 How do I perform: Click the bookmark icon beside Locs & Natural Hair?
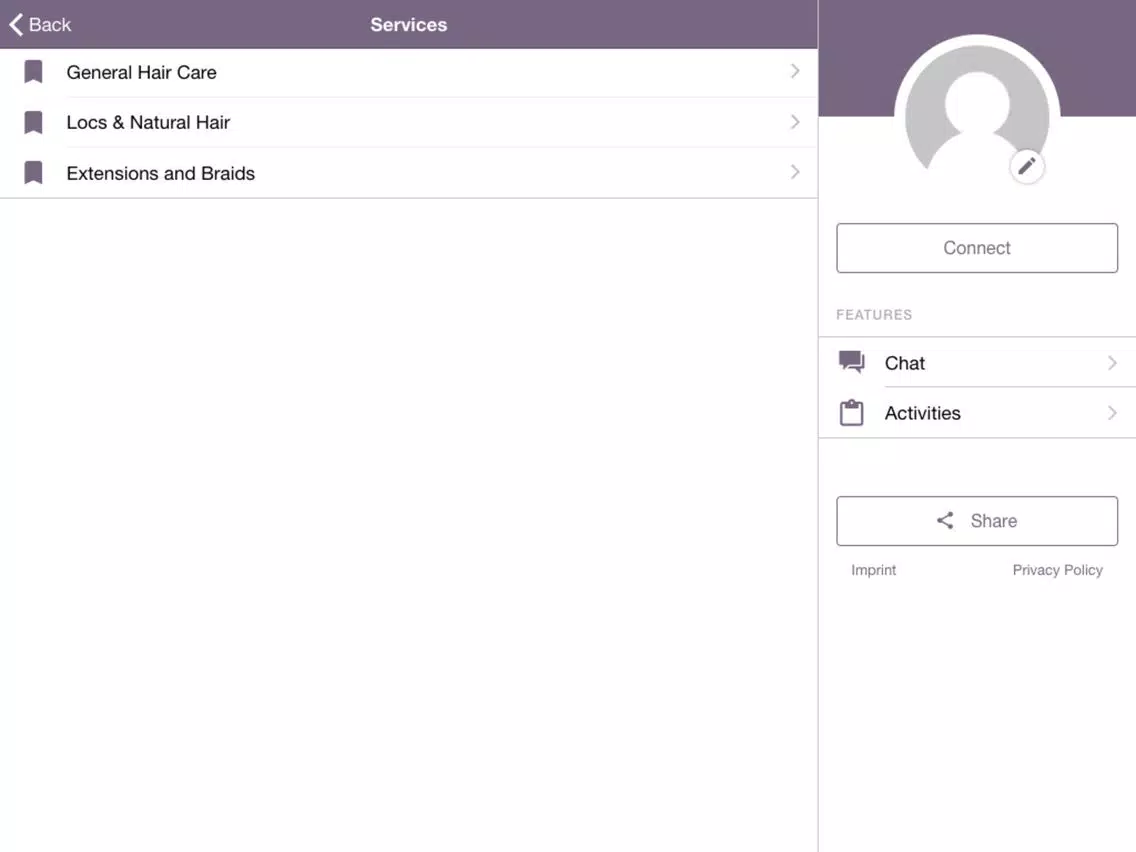[x=33, y=122]
